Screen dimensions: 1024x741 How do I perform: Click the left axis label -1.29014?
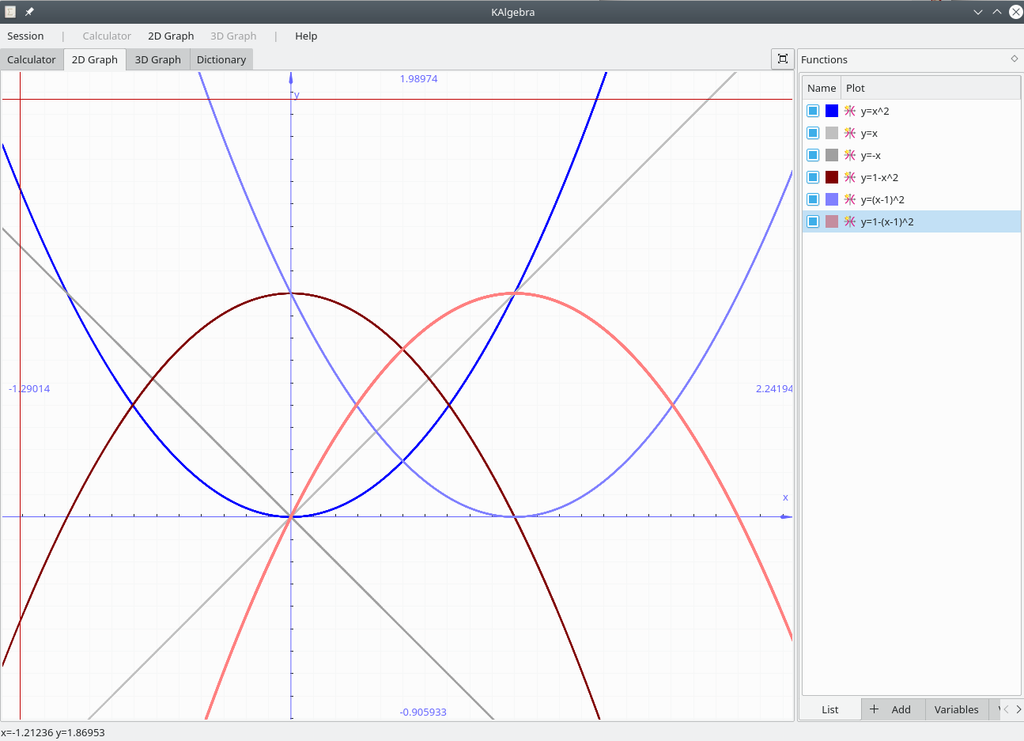pos(29,388)
